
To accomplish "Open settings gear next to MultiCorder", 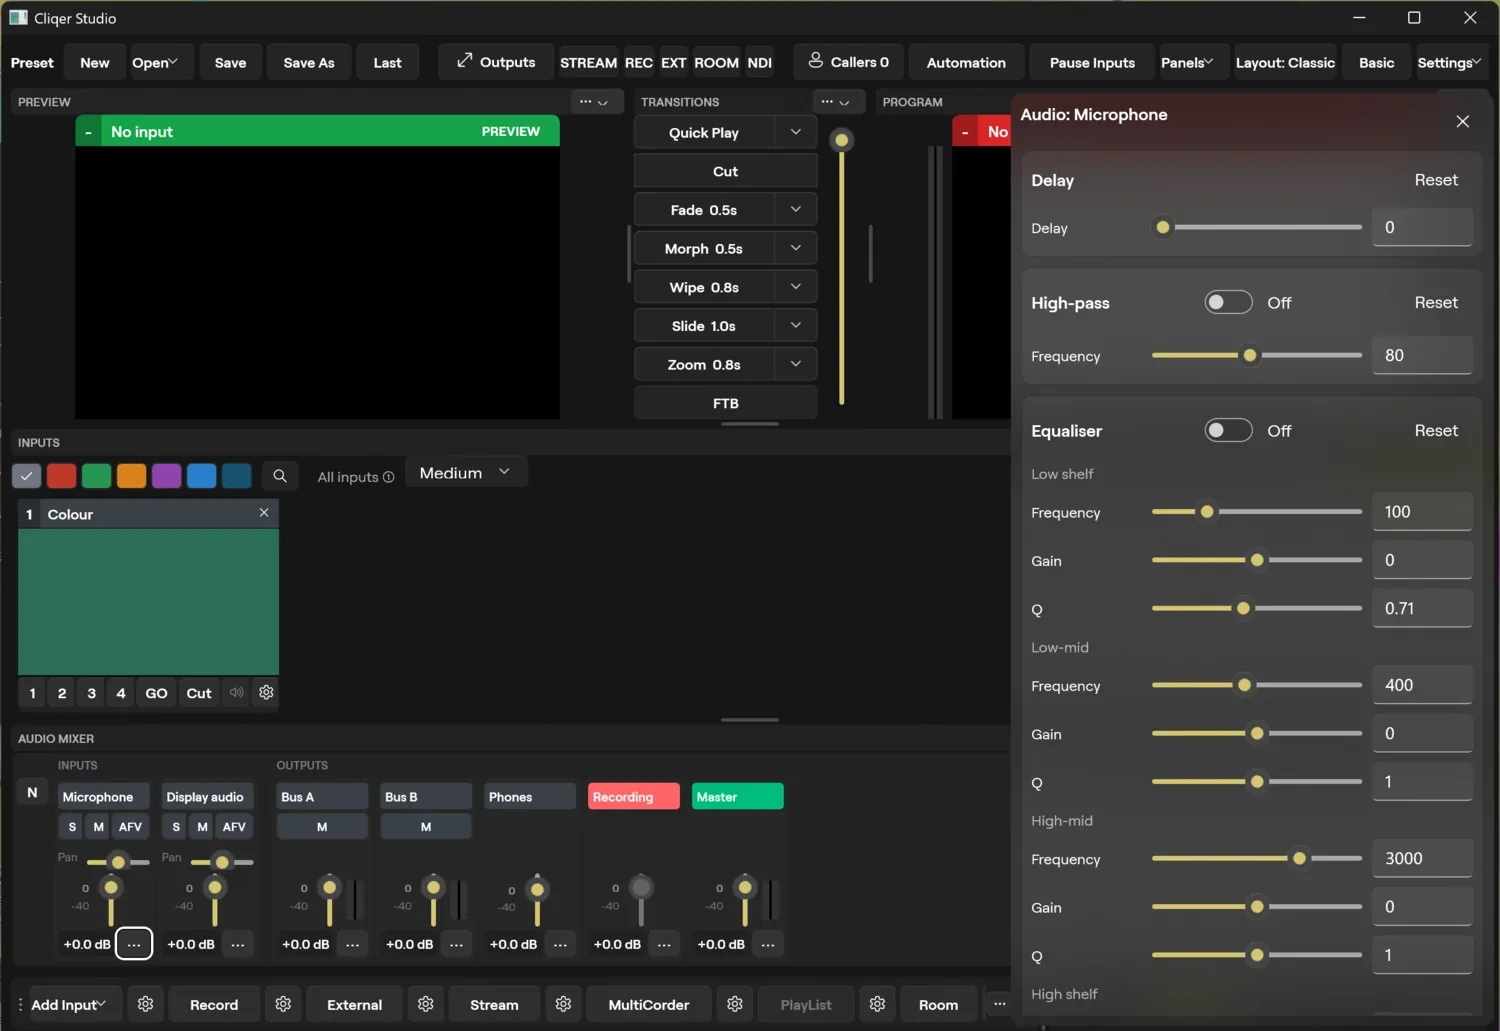I will (x=735, y=1004).
